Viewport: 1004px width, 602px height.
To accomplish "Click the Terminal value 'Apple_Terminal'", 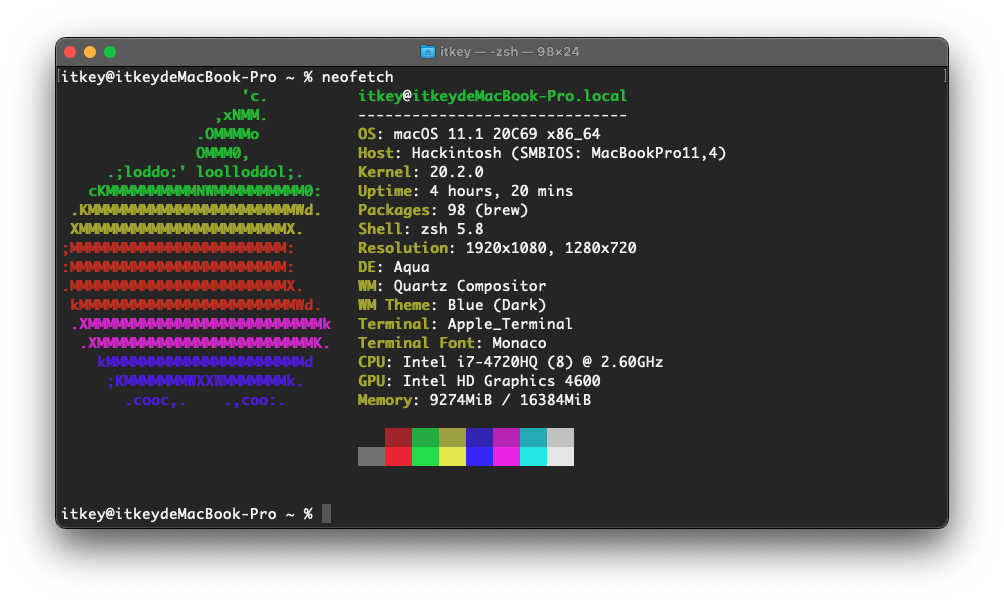I will 510,324.
